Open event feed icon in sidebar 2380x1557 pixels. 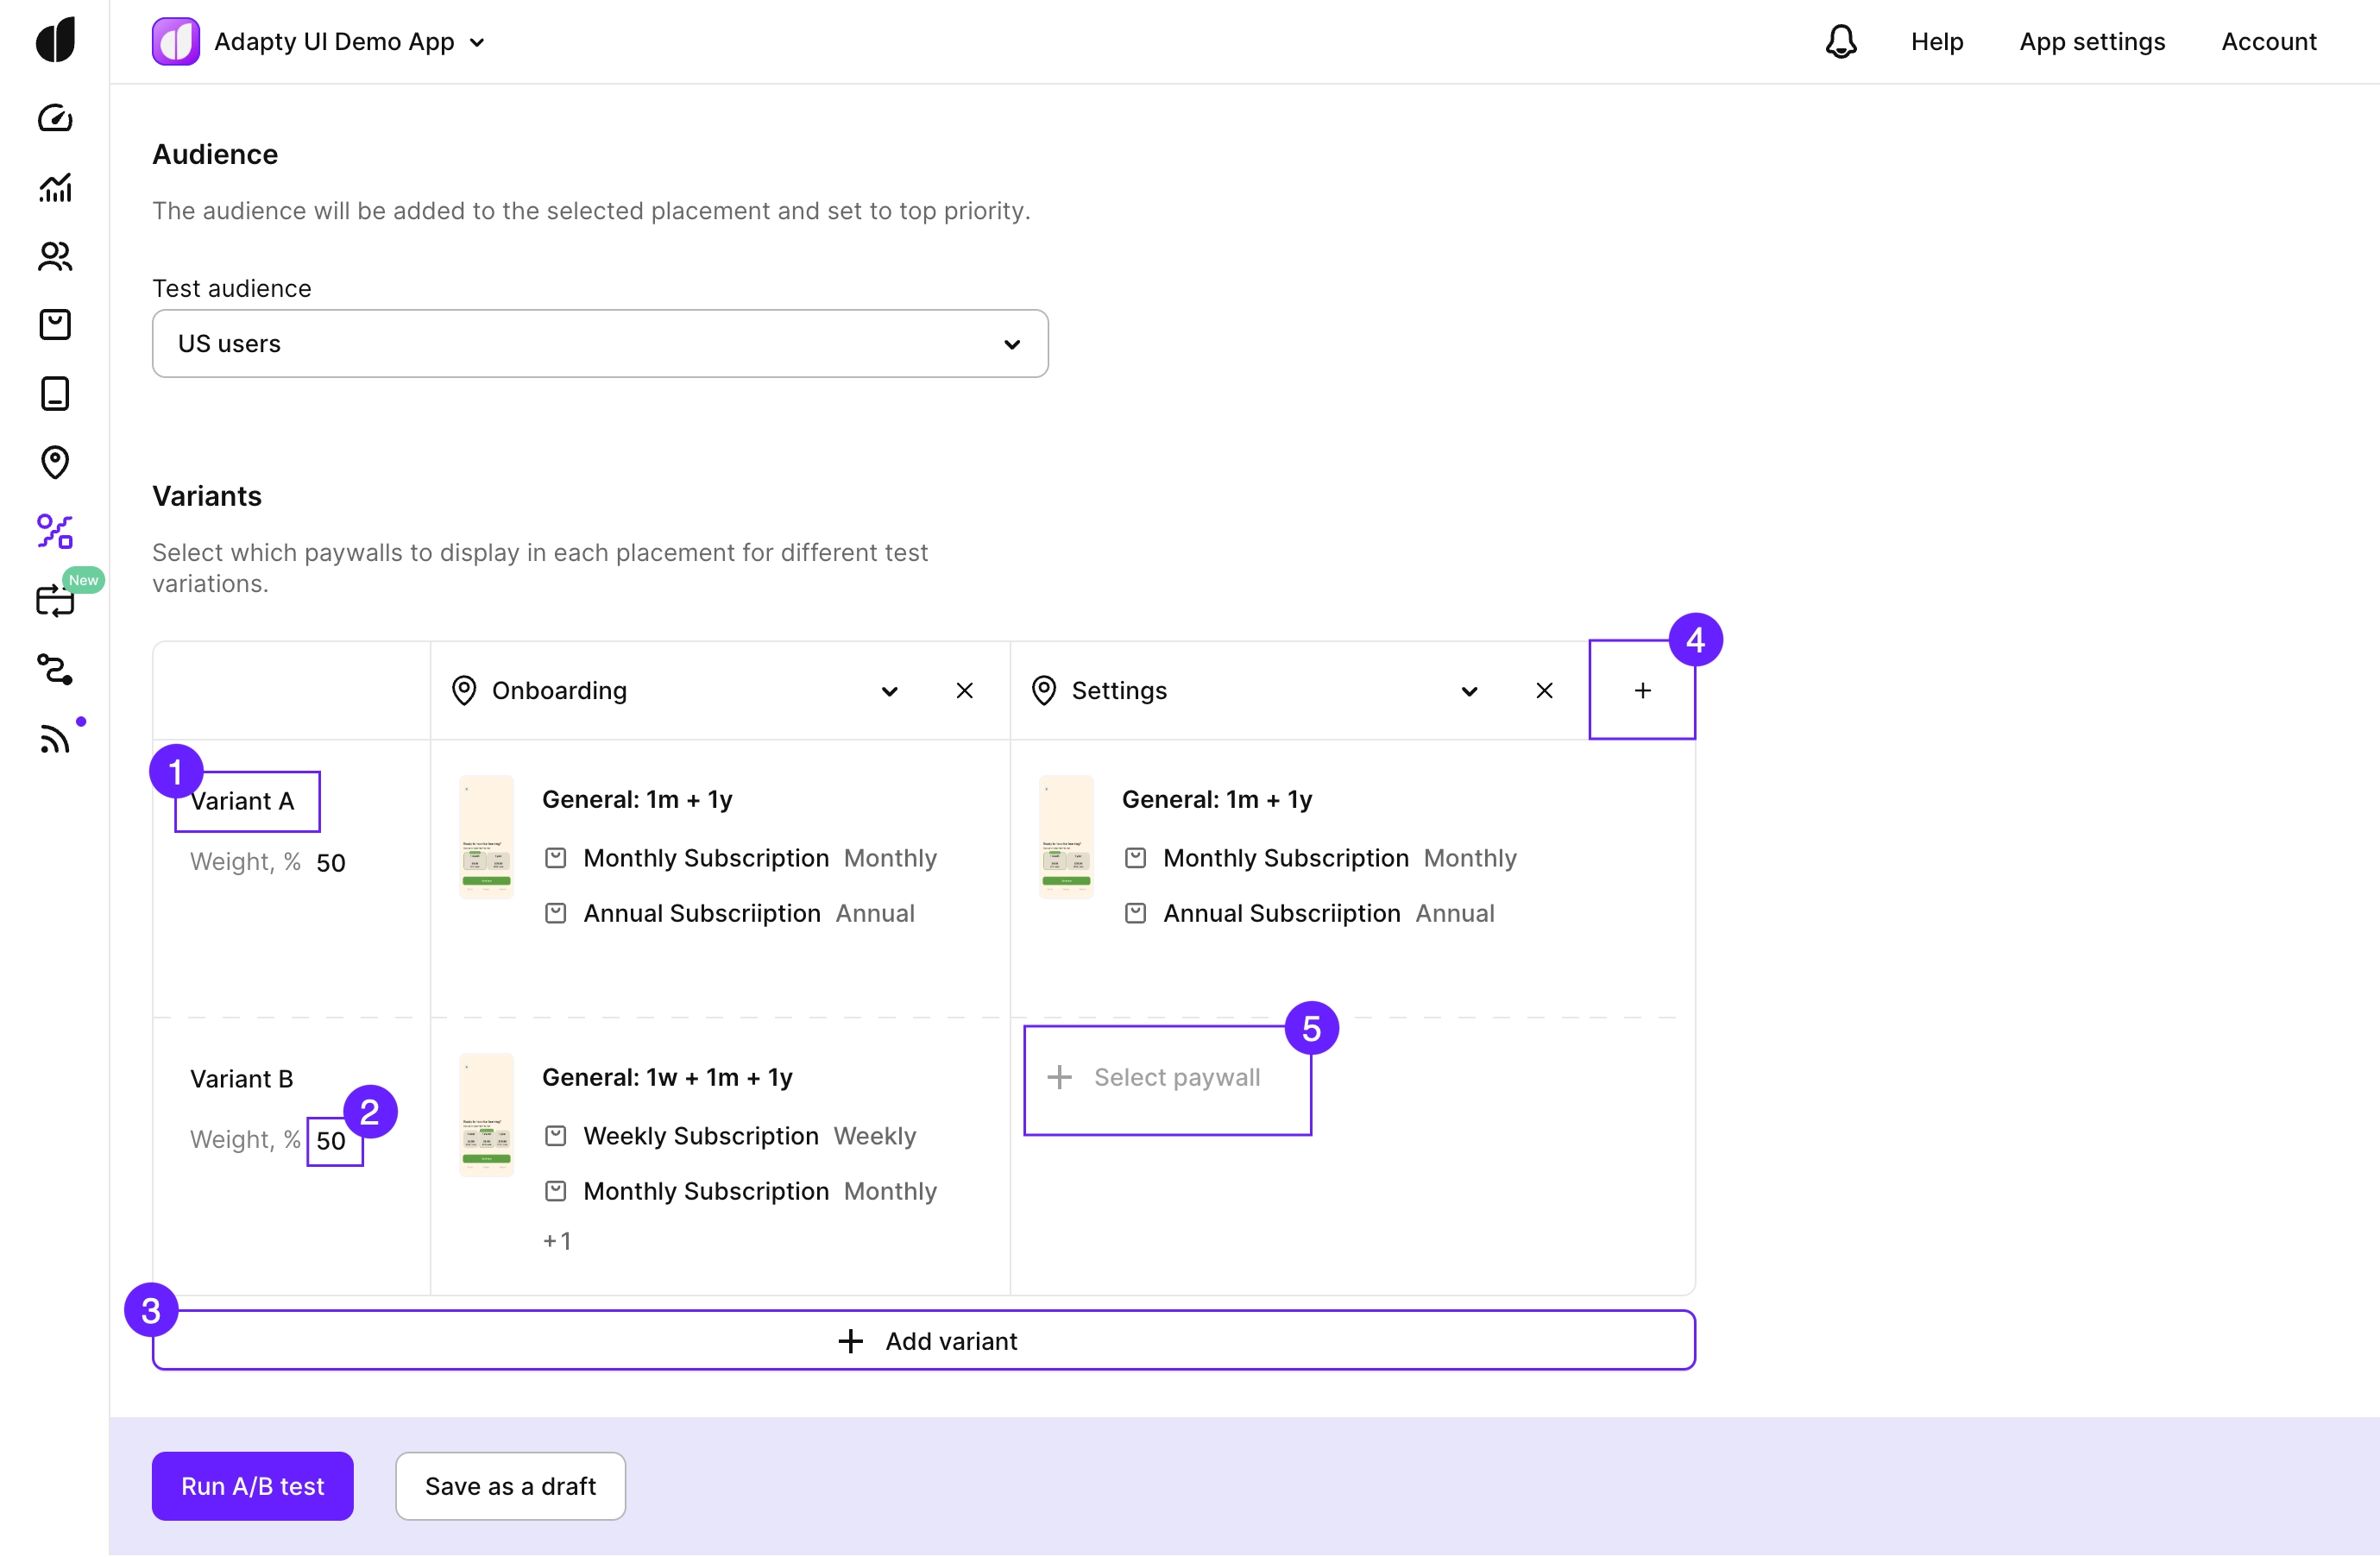click(55, 738)
